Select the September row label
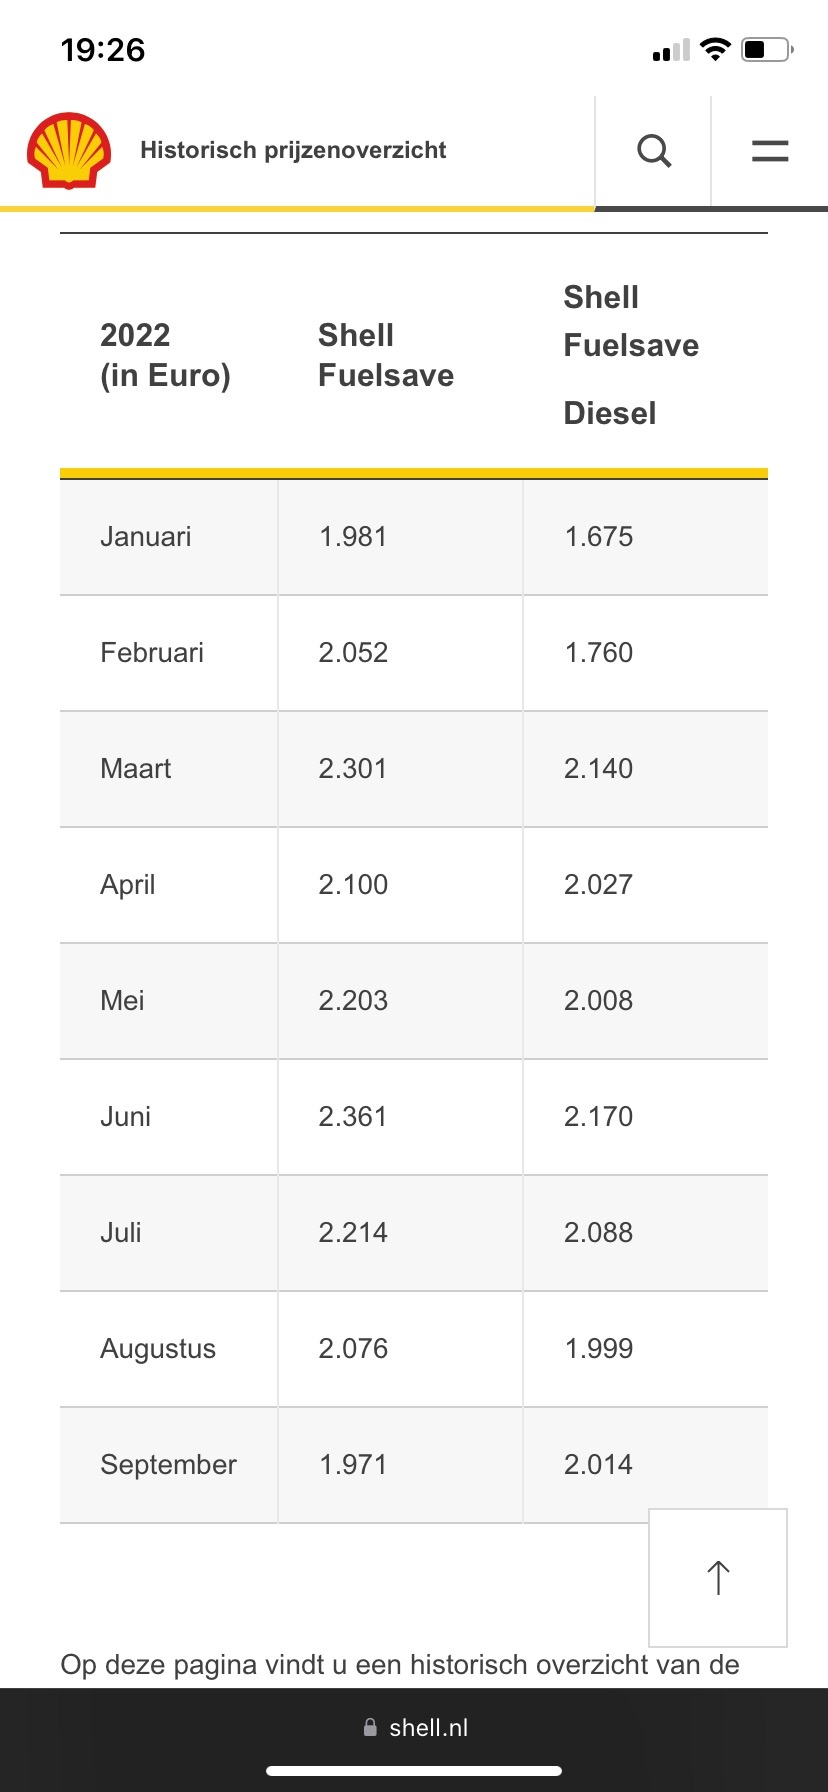Screen dimensions: 828x1792 pyautogui.click(x=168, y=1465)
